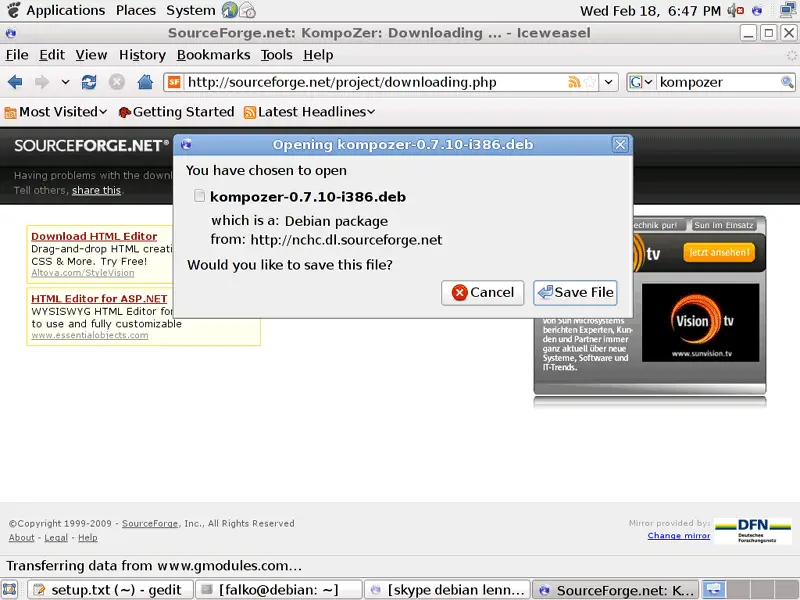Image resolution: width=800 pixels, height=600 pixels.
Task: Open the Tools menu
Action: pyautogui.click(x=277, y=55)
